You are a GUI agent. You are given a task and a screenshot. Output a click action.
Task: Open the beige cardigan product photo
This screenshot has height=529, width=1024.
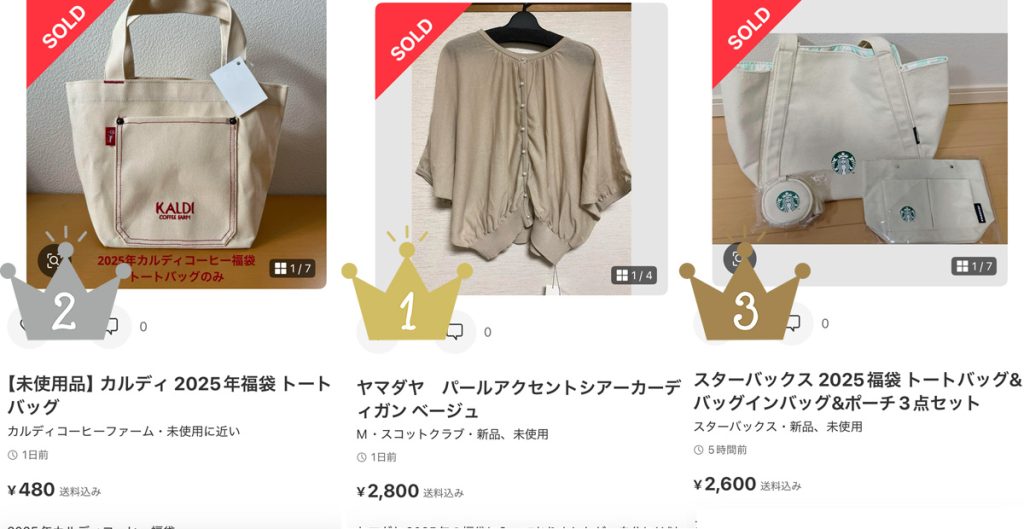521,149
